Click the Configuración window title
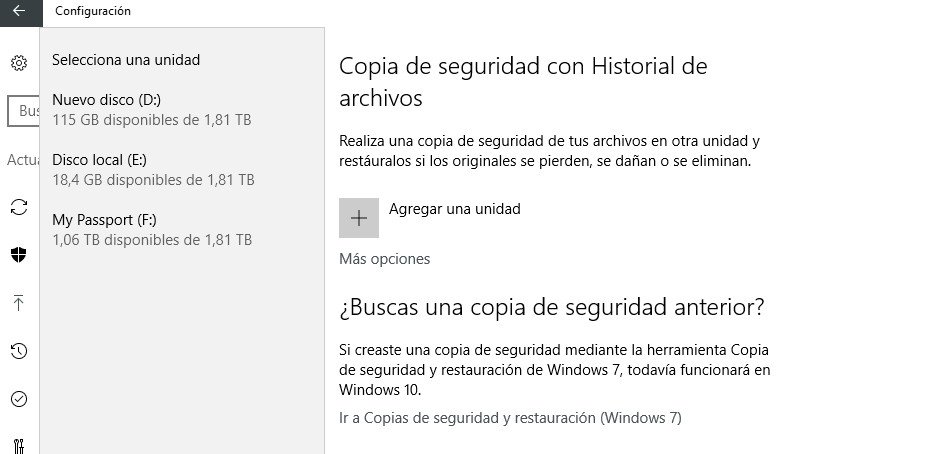 [x=93, y=11]
